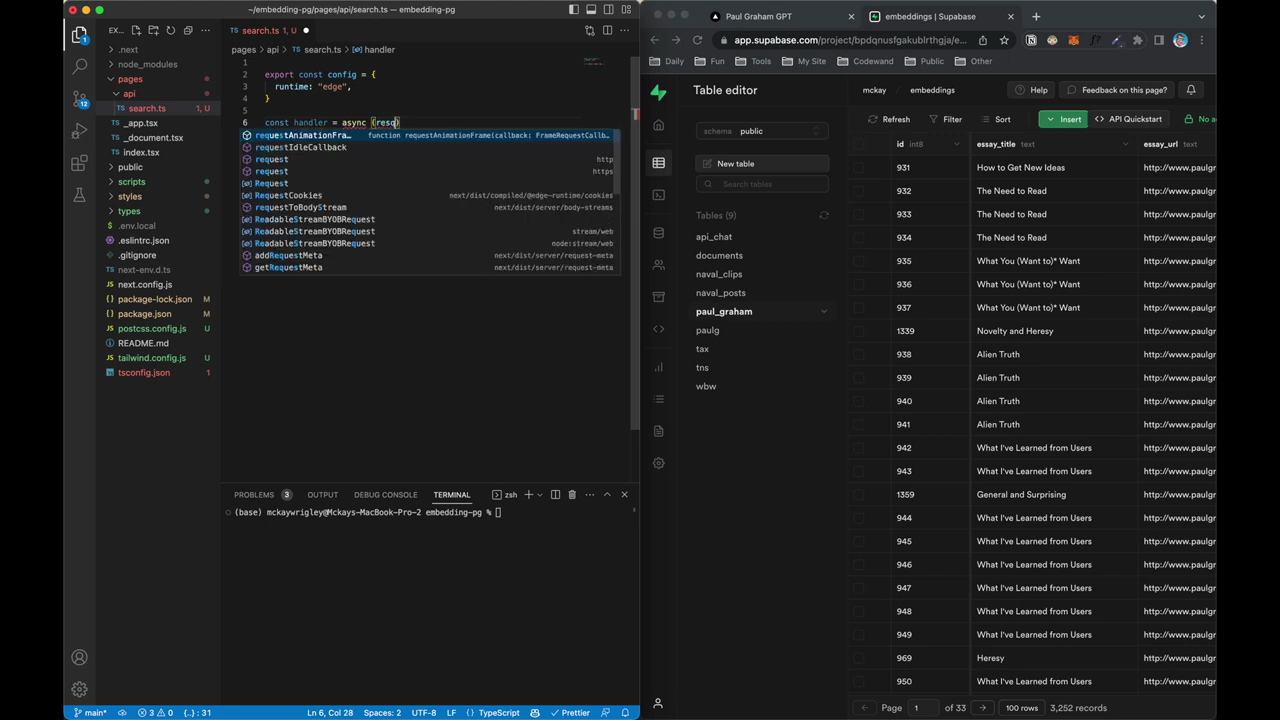This screenshot has width=1280, height=720.
Task: Open the Authentication users sidebar icon
Action: (x=658, y=265)
